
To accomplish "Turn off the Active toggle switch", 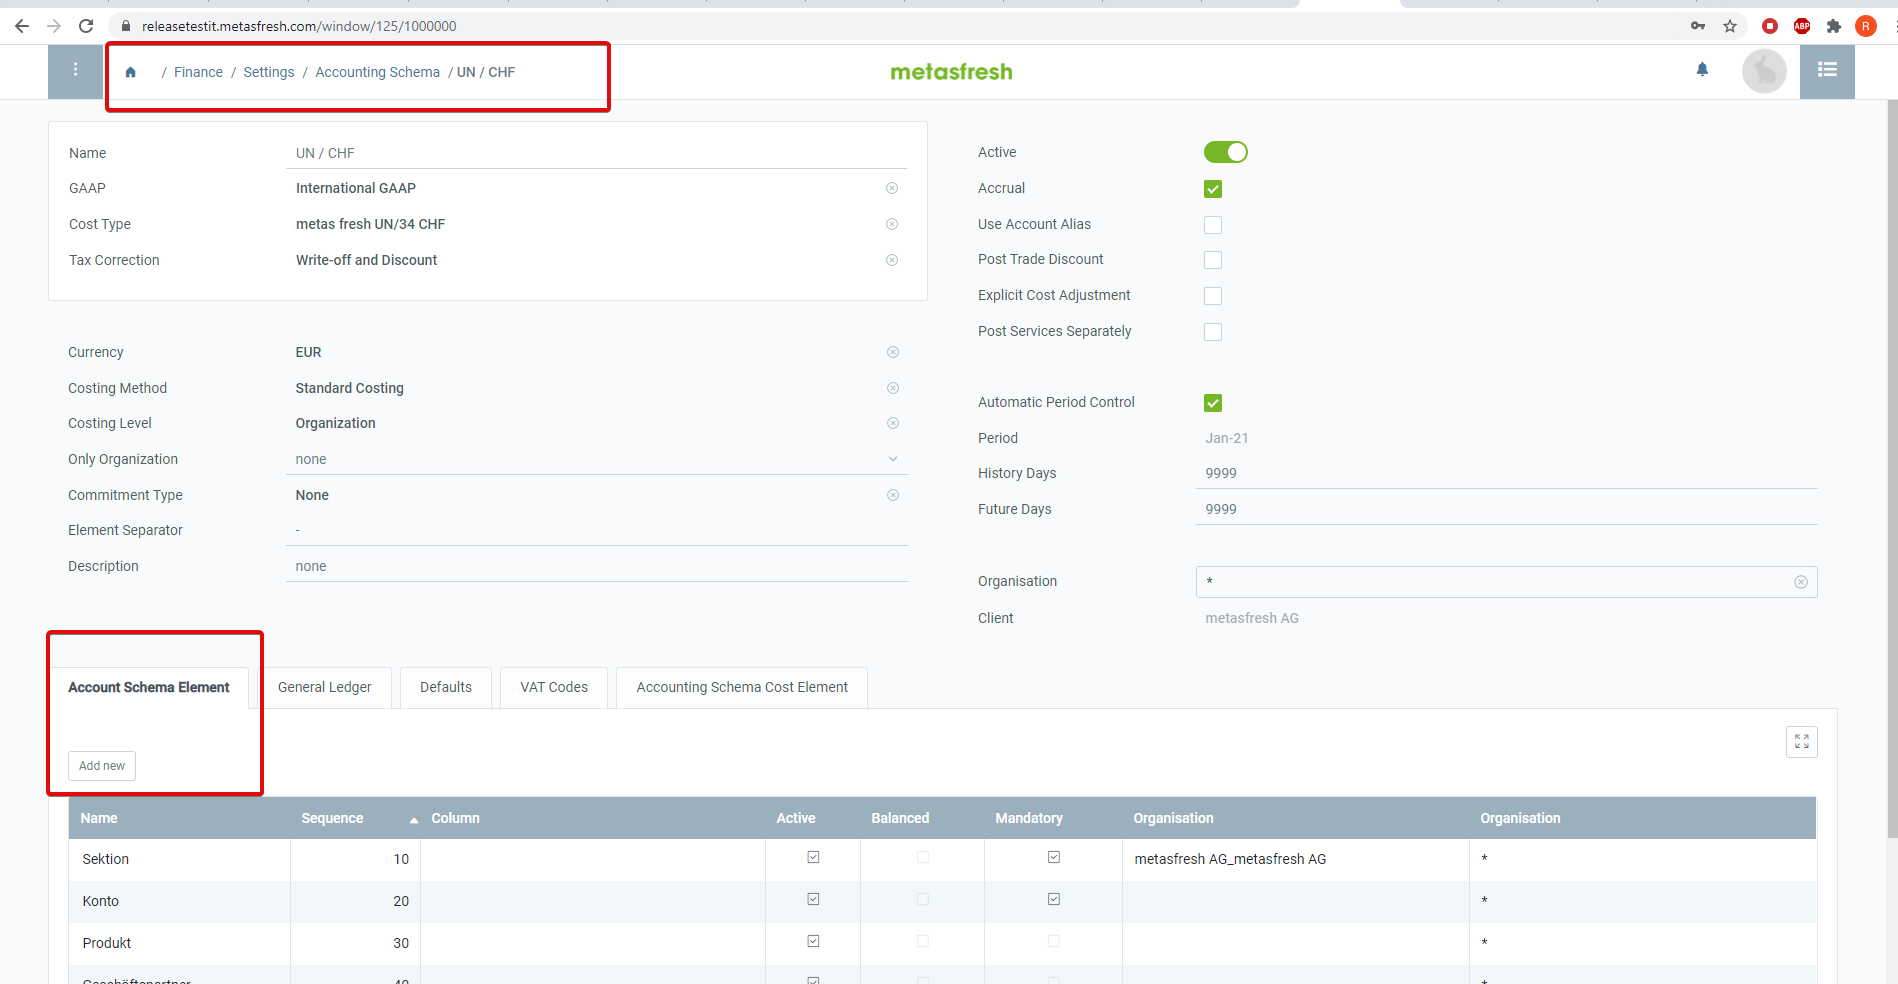I will (1225, 152).
